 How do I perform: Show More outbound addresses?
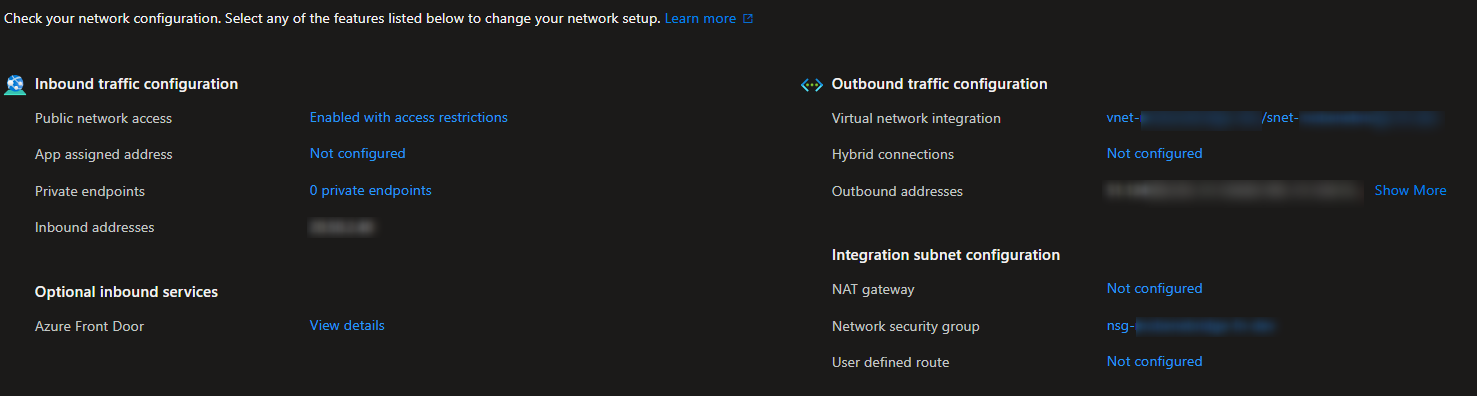(x=1410, y=191)
